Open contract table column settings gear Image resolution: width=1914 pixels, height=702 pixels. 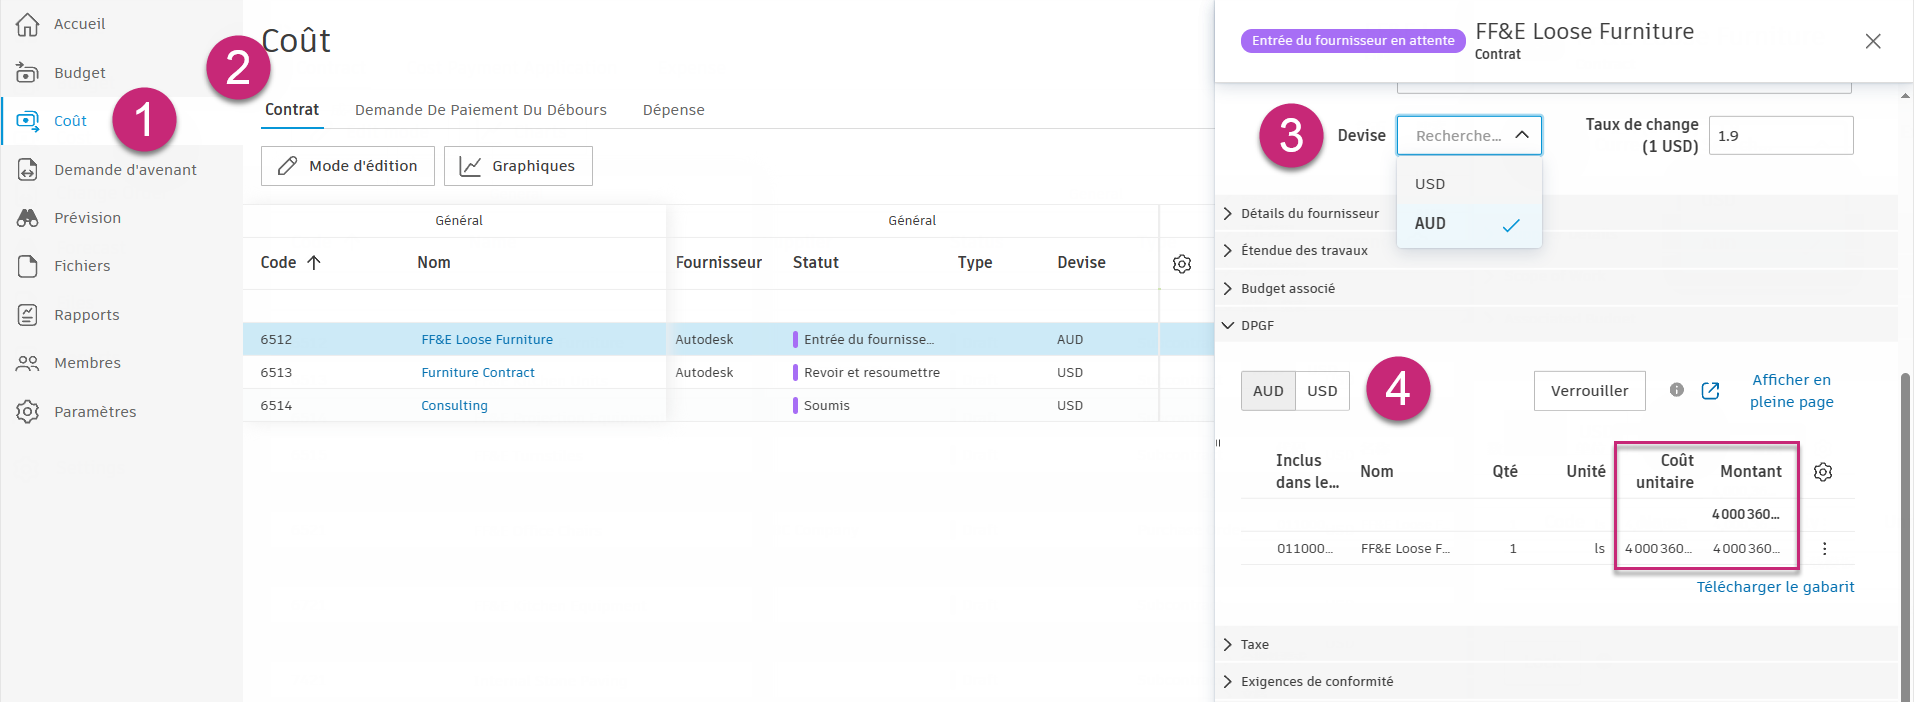[1182, 264]
